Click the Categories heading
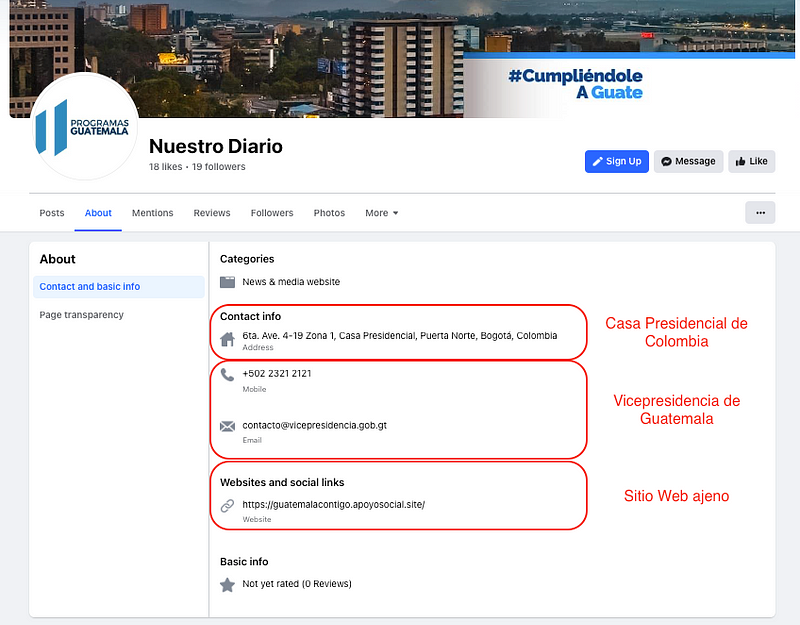 point(247,259)
